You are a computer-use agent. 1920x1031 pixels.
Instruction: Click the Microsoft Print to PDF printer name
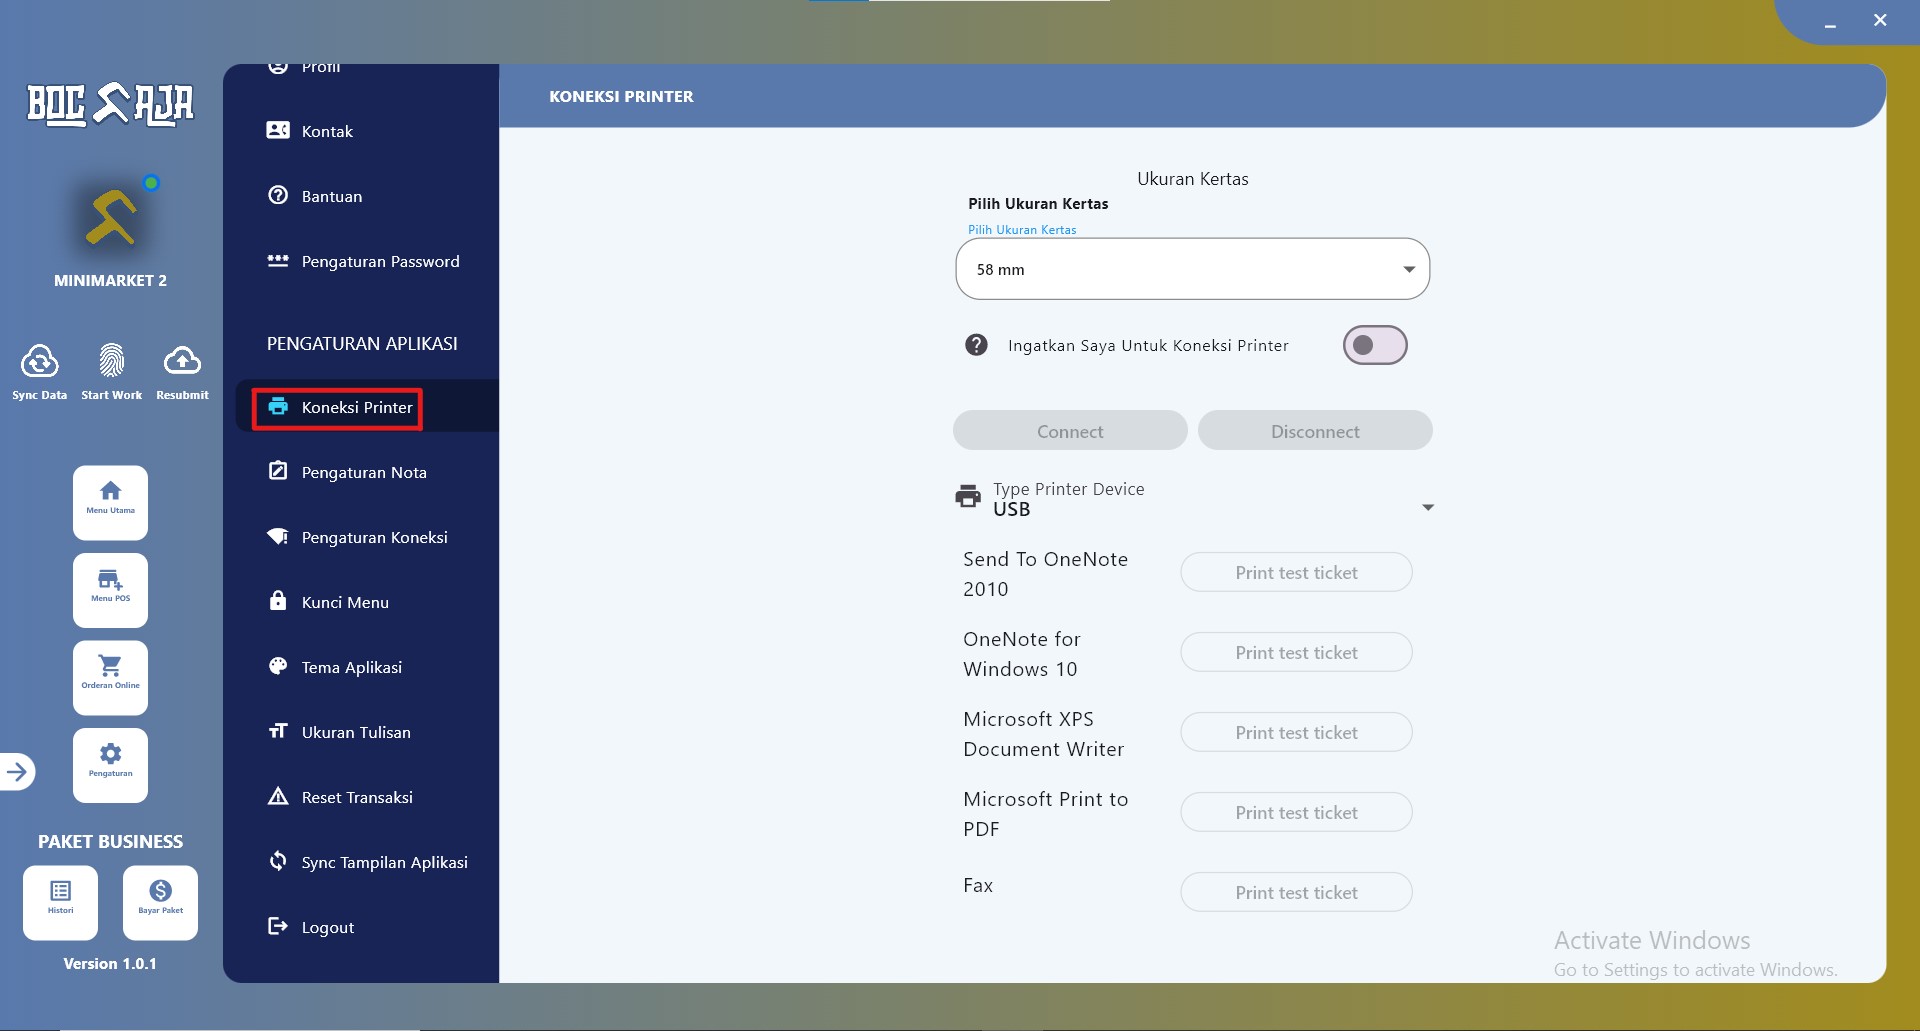tap(1046, 814)
